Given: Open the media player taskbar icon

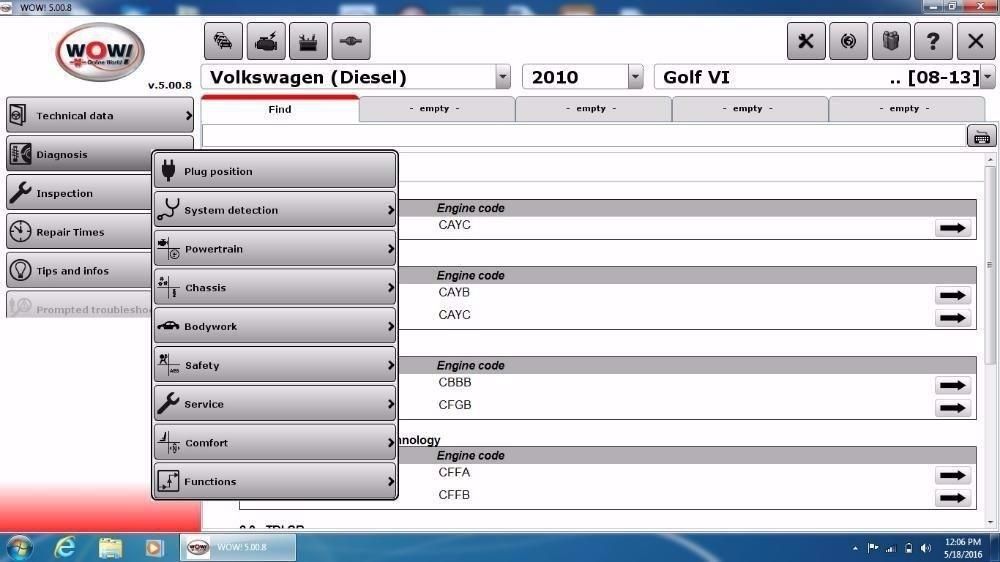Looking at the screenshot, I should (154, 547).
